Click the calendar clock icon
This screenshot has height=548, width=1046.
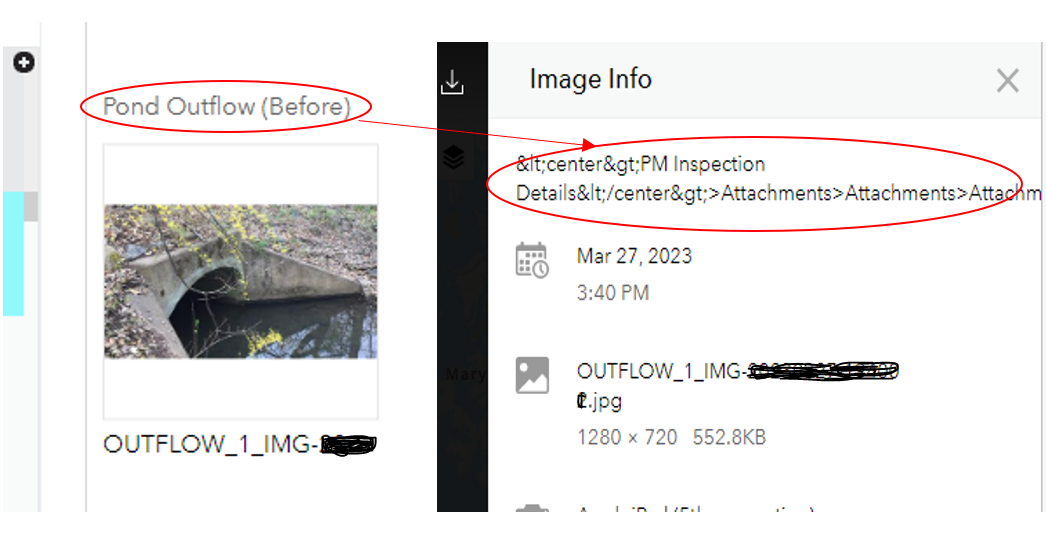(532, 260)
